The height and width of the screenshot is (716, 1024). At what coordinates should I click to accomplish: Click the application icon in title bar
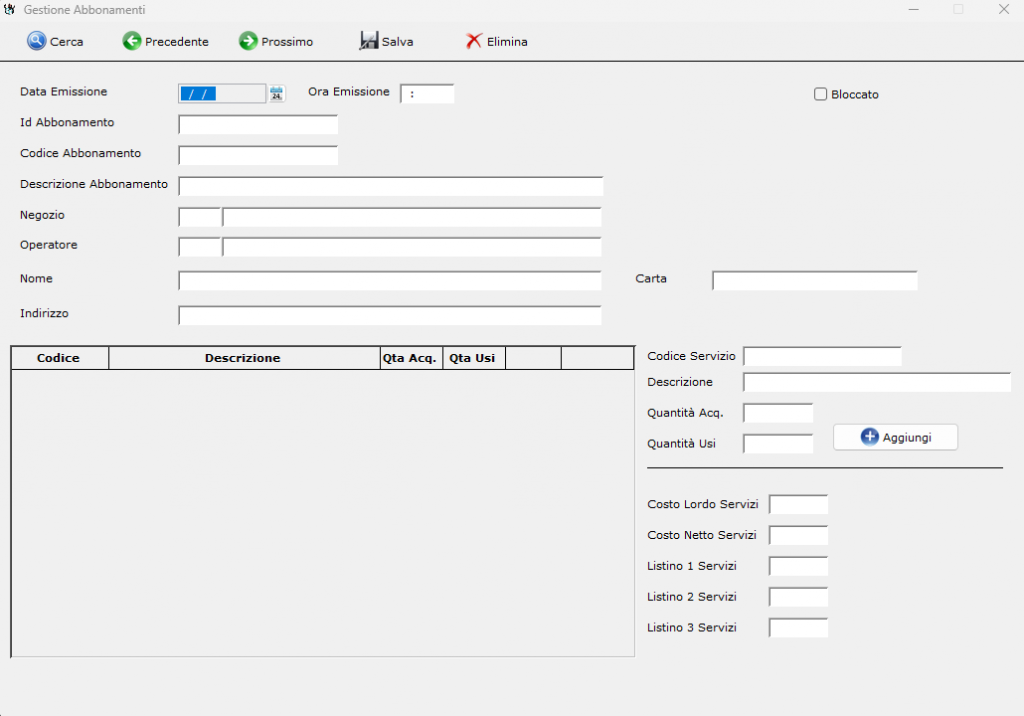click(x=11, y=9)
